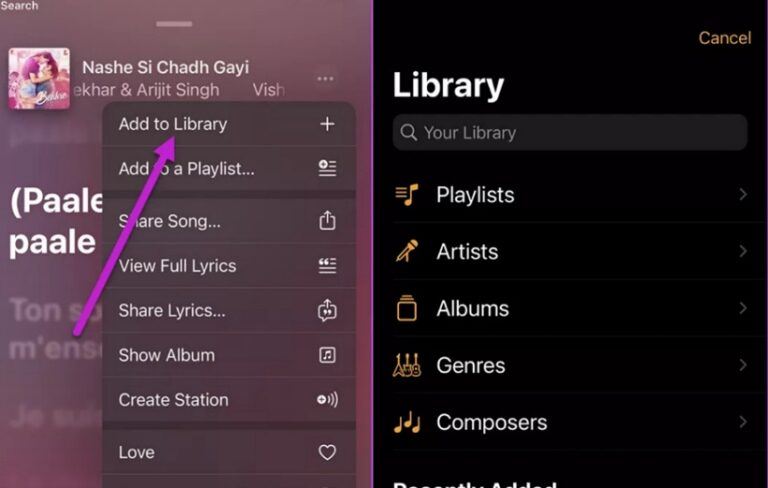Viewport: 768px width, 488px height.
Task: Tap the heart icon next to Love
Action: pyautogui.click(x=327, y=452)
